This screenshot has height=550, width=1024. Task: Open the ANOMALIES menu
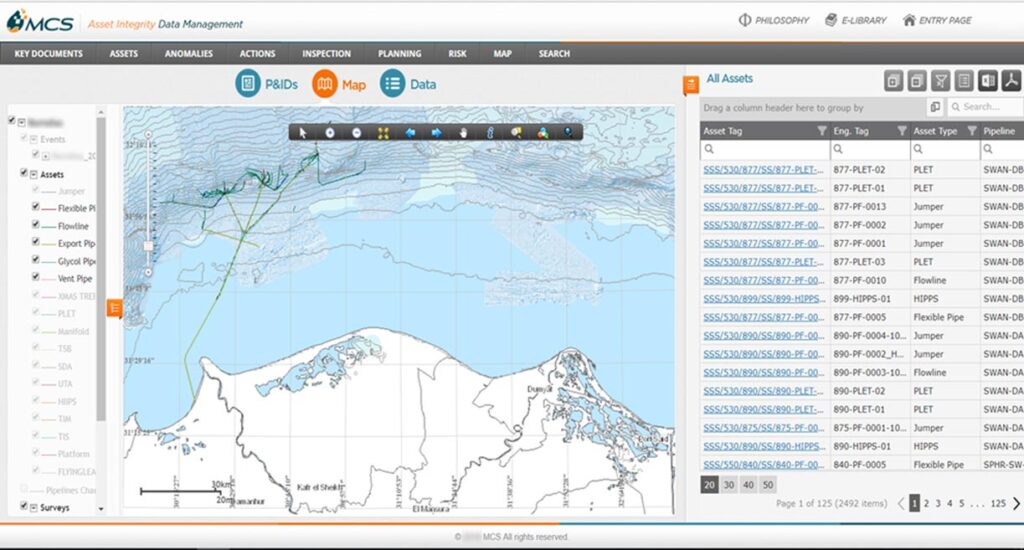point(188,54)
